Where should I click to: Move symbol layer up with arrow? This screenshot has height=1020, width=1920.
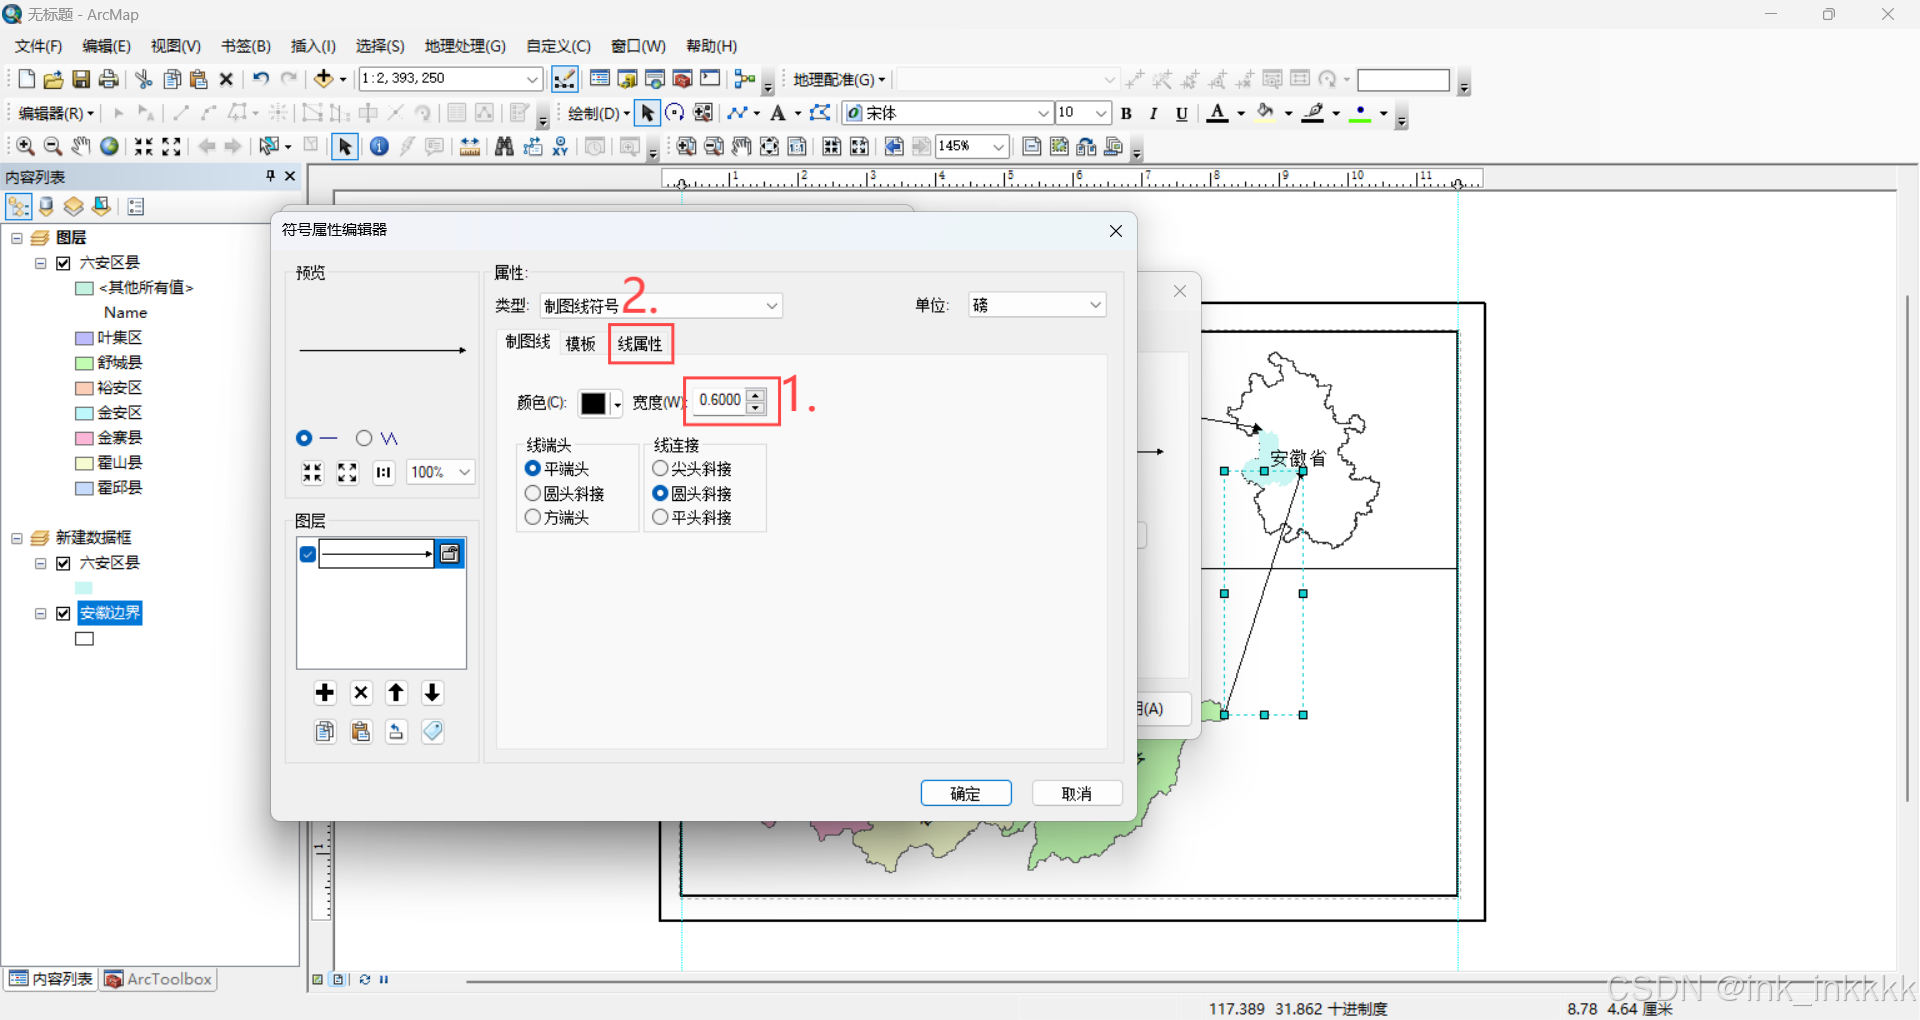tap(396, 693)
